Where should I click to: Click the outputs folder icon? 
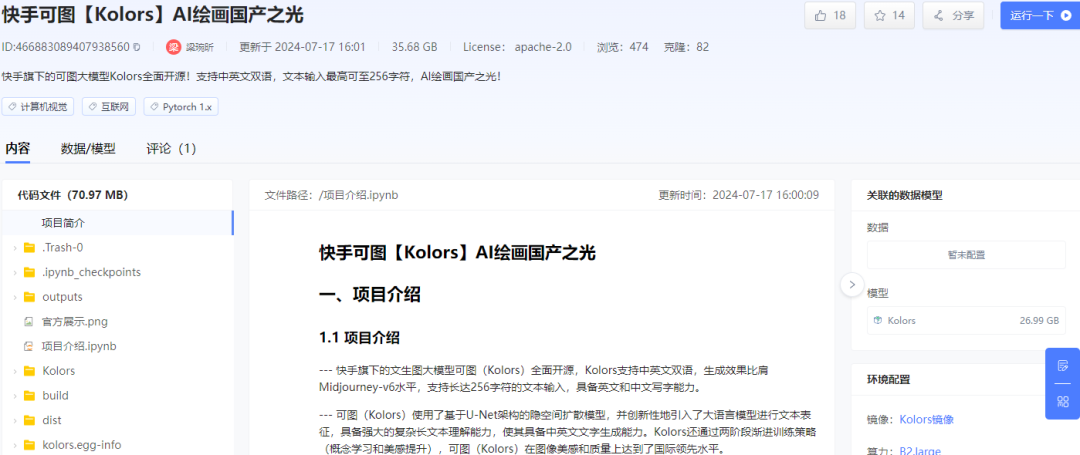[x=29, y=297]
